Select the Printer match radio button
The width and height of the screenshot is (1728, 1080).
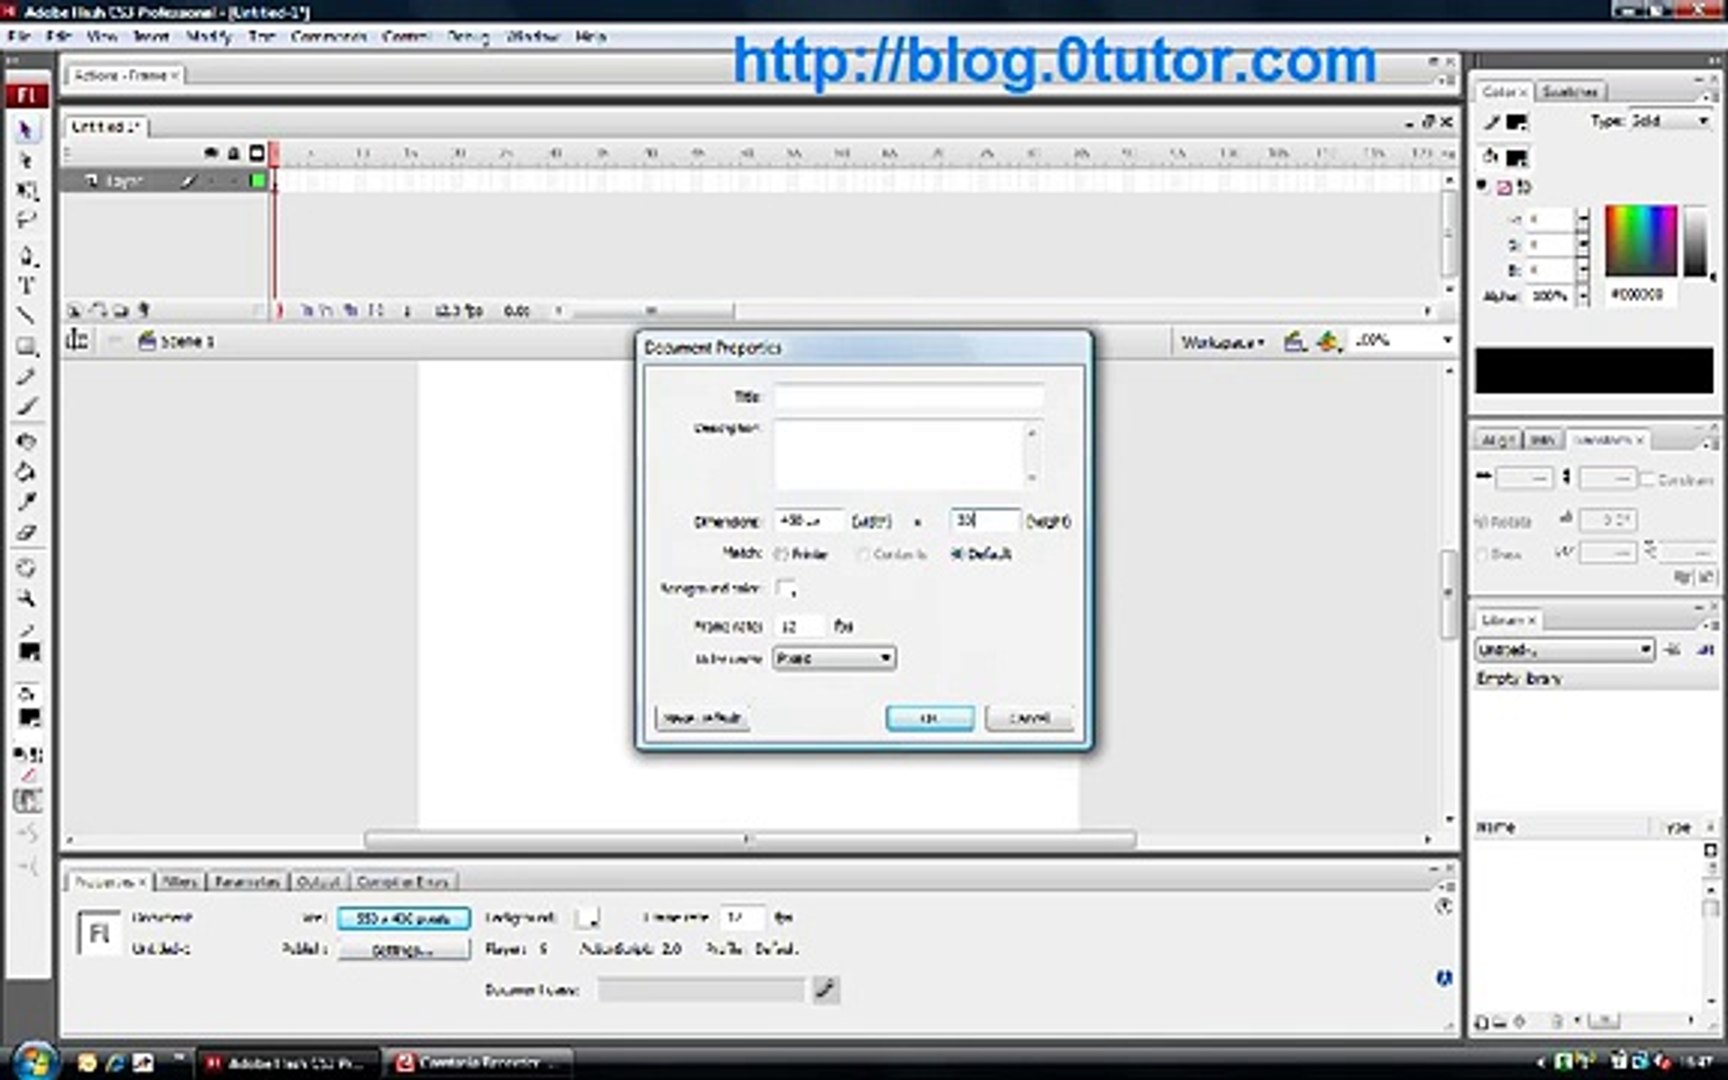tap(781, 554)
